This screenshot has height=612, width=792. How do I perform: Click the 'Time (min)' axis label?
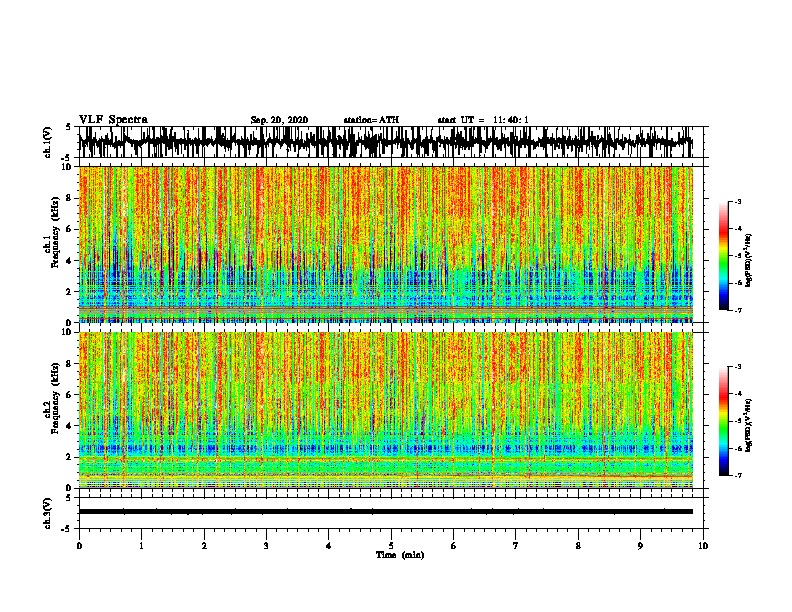400,555
